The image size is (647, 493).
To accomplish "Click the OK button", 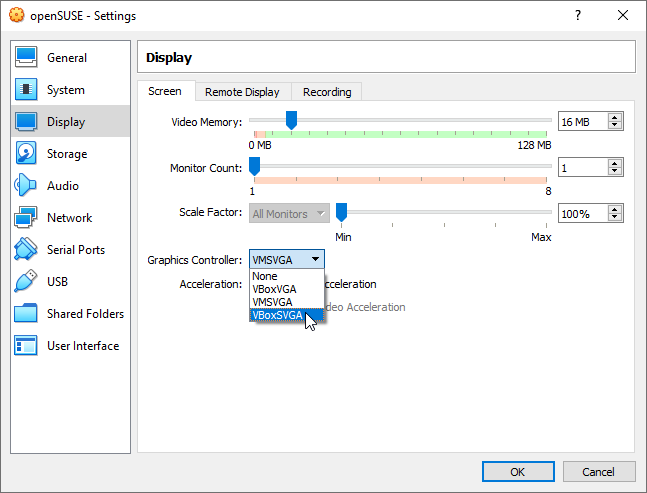I will coord(517,471).
